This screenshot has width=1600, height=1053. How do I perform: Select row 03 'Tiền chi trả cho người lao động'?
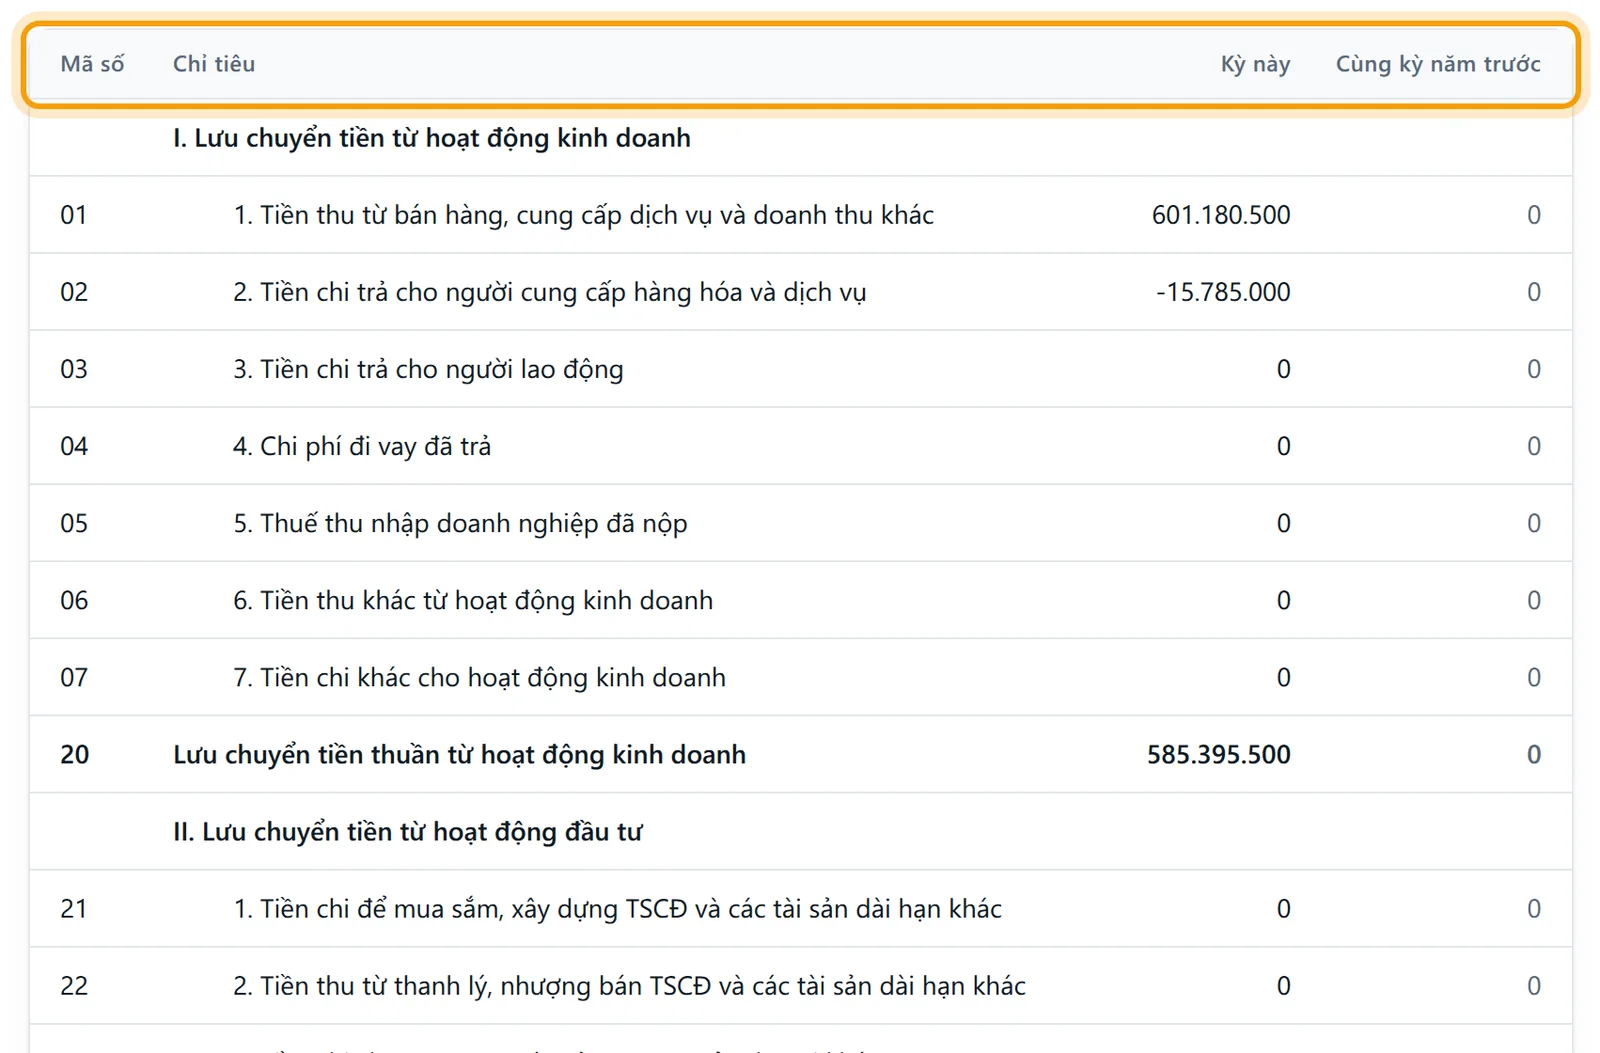[800, 369]
